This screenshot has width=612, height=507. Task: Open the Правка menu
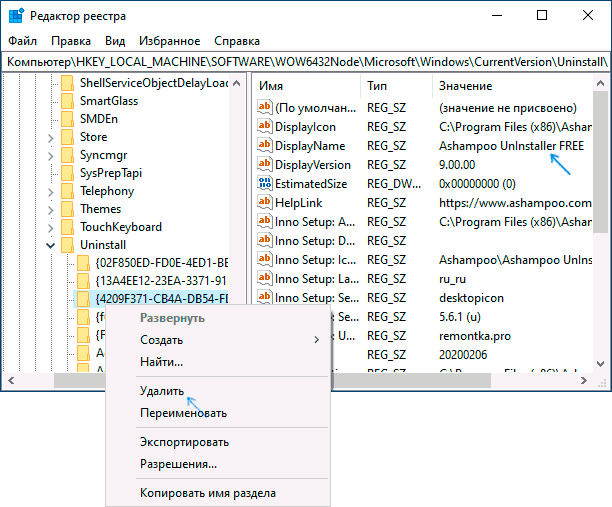point(71,41)
